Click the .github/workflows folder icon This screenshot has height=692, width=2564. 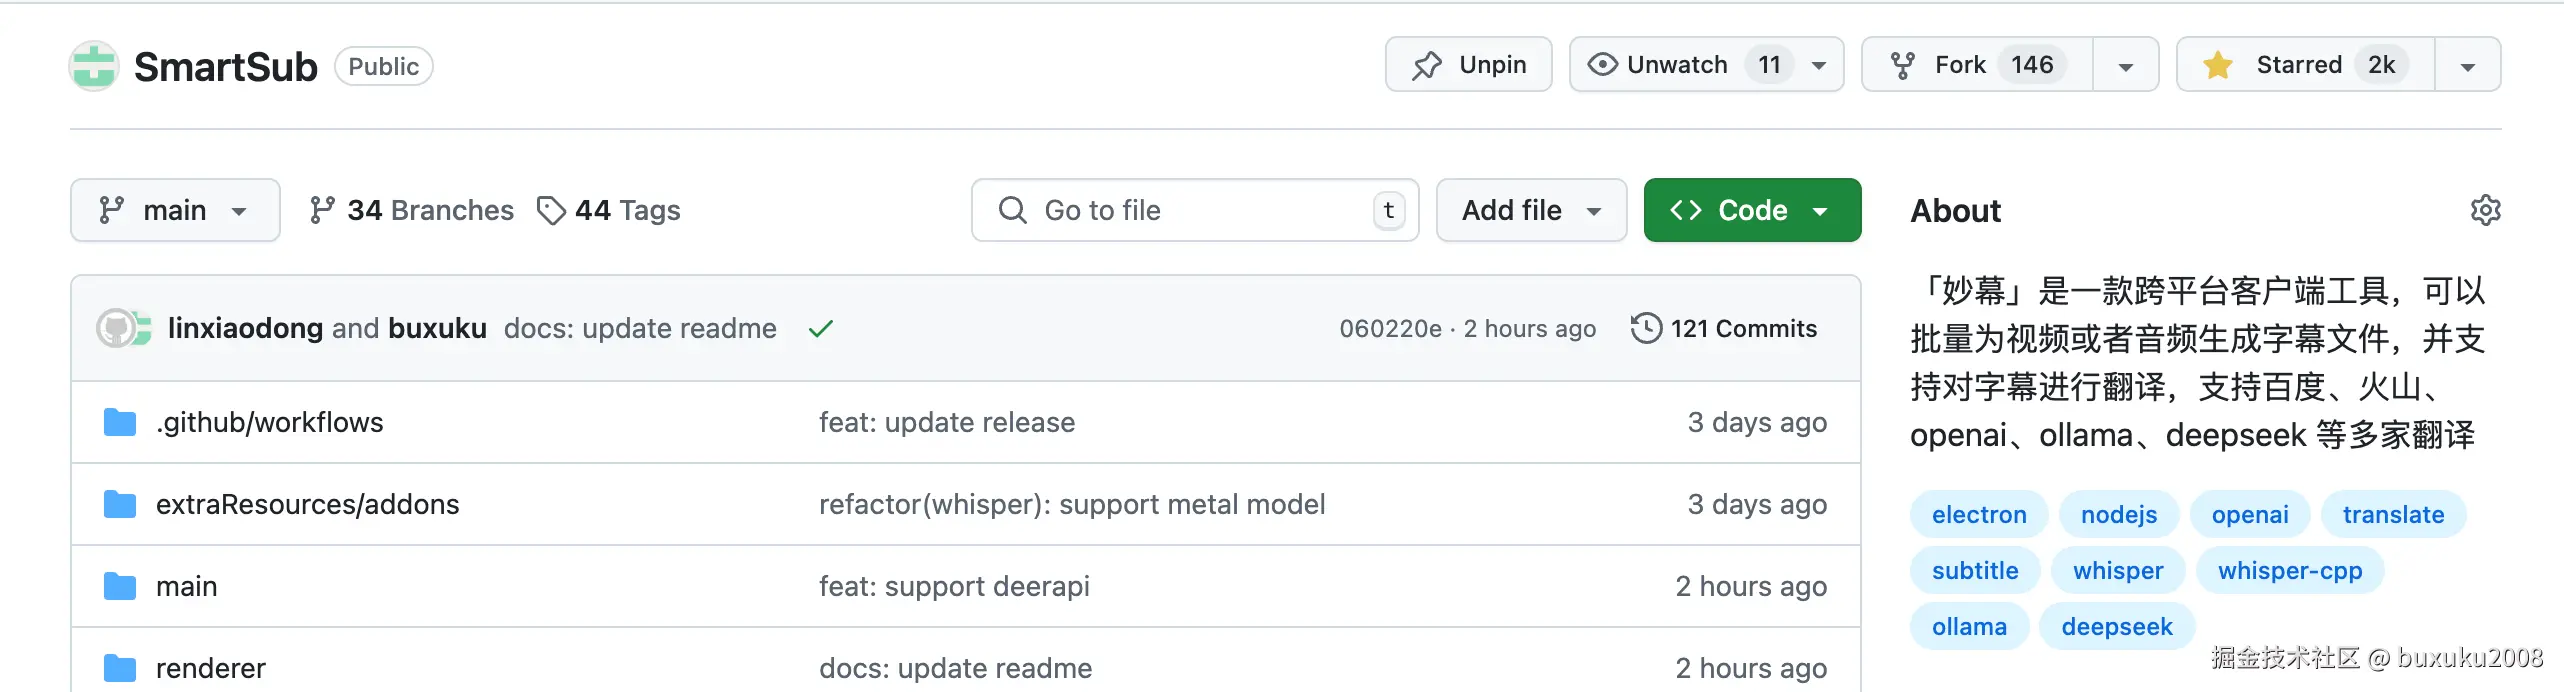click(x=120, y=423)
